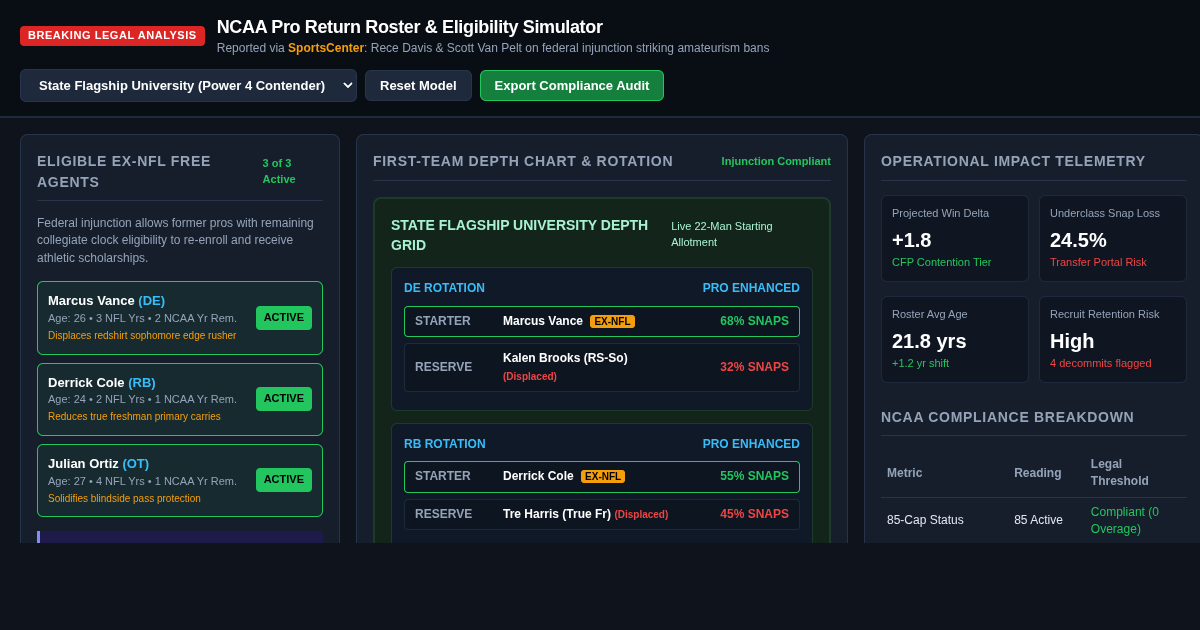Click the EX-NFL badge next to Derrick Cole

tap(603, 476)
